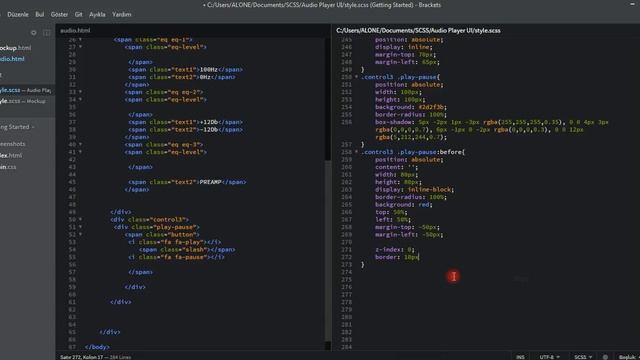
Task: Open the Bul menu
Action: click(40, 14)
